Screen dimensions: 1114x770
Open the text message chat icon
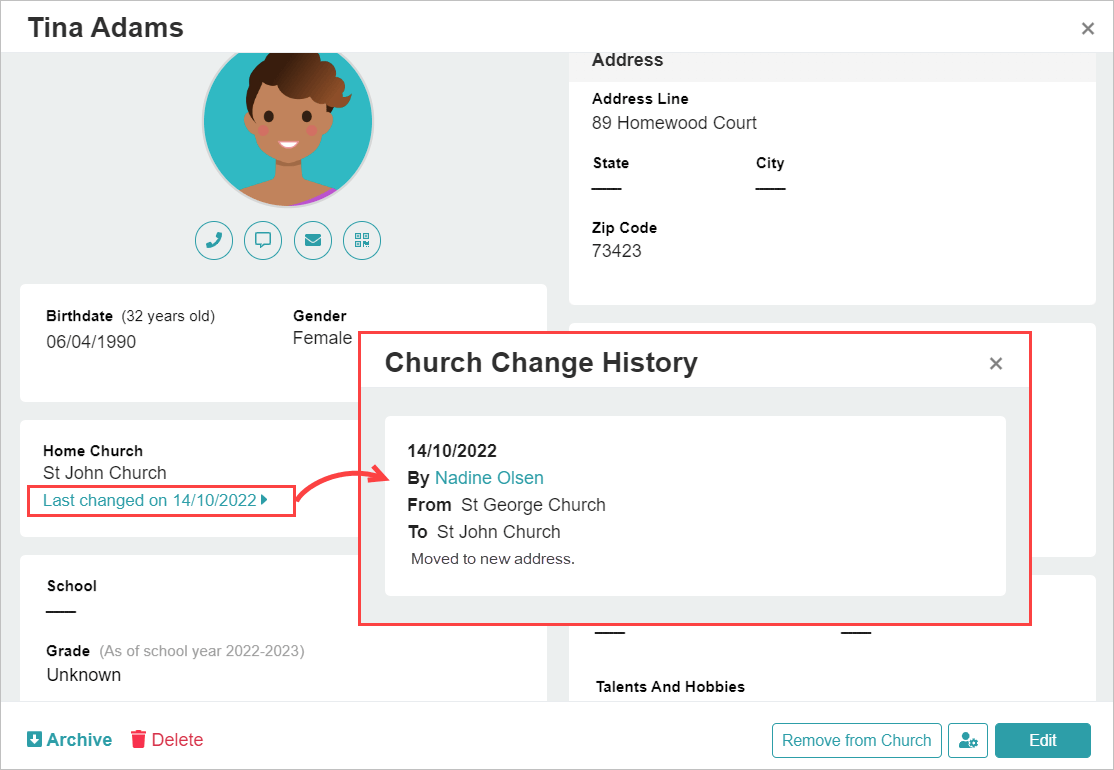(x=263, y=241)
